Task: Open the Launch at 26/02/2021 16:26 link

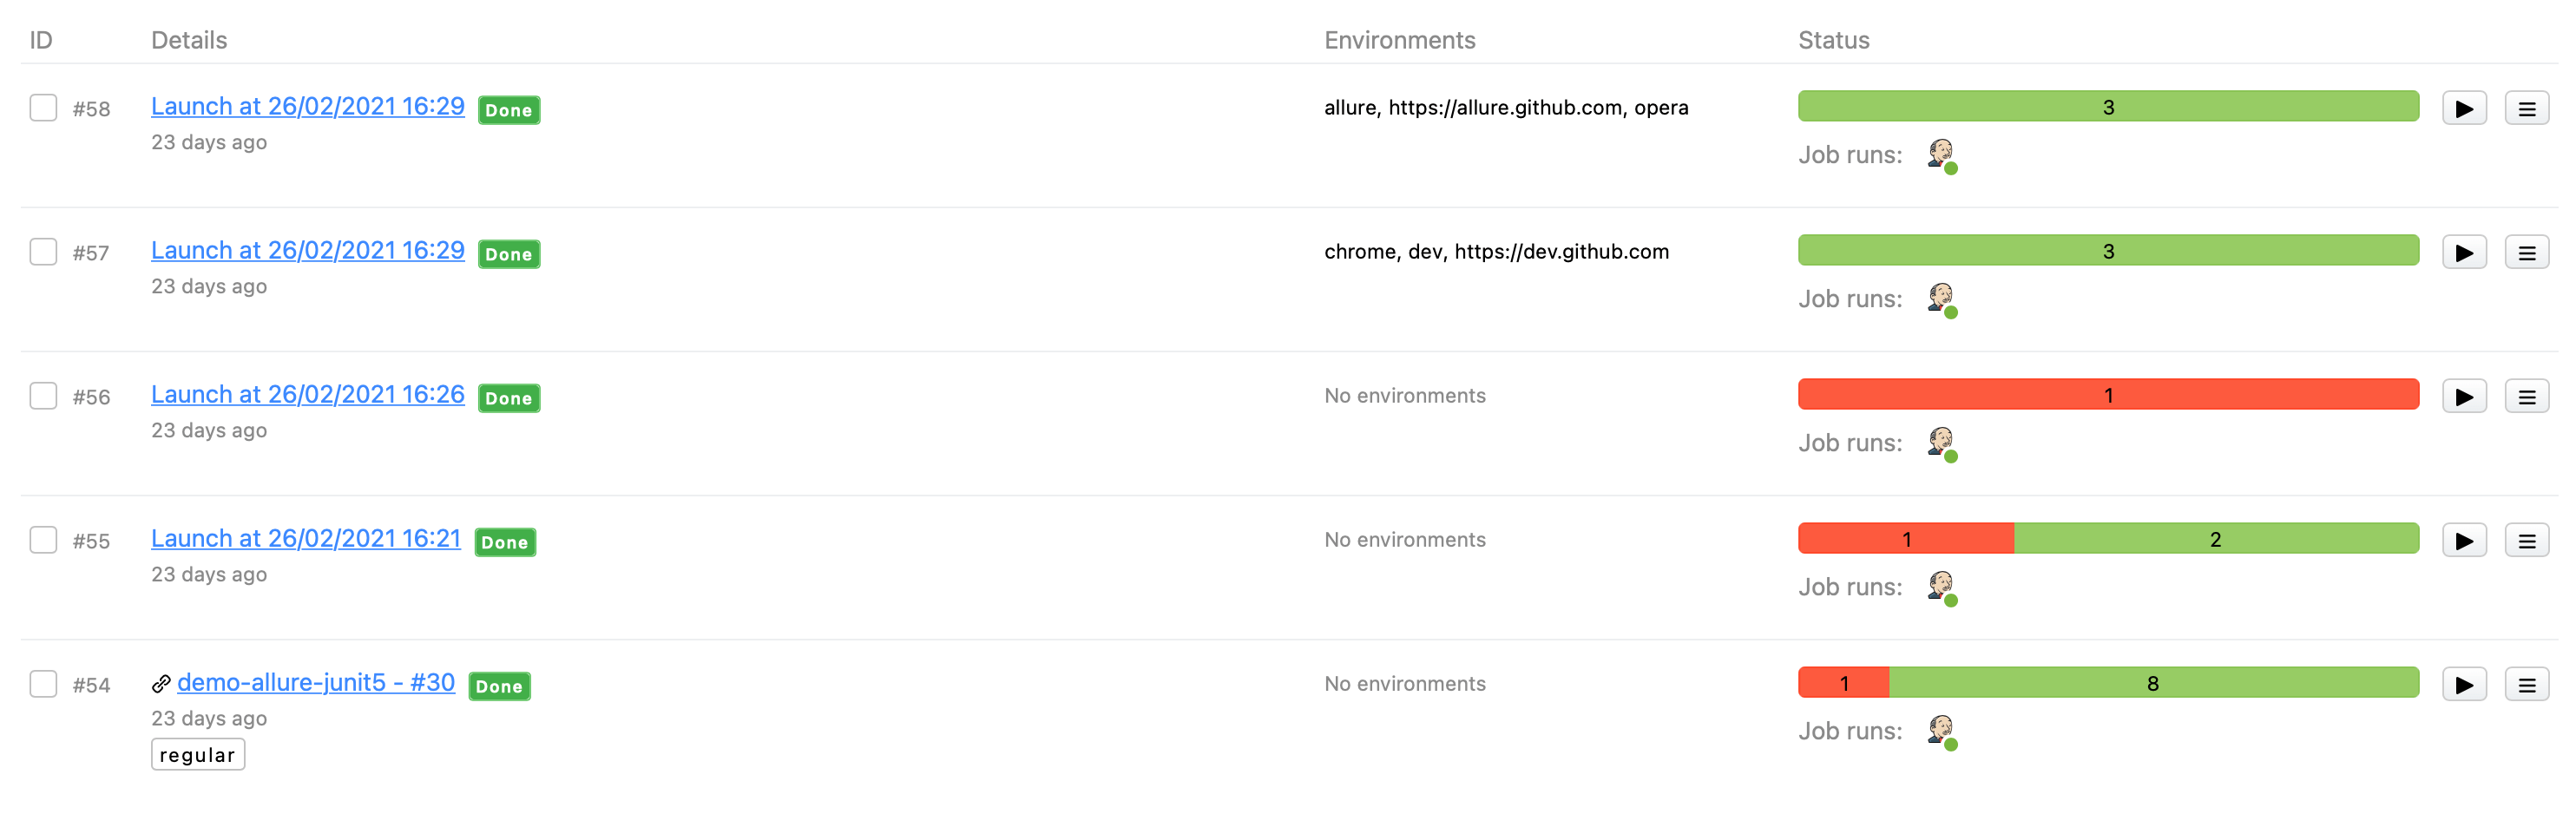Action: point(308,395)
